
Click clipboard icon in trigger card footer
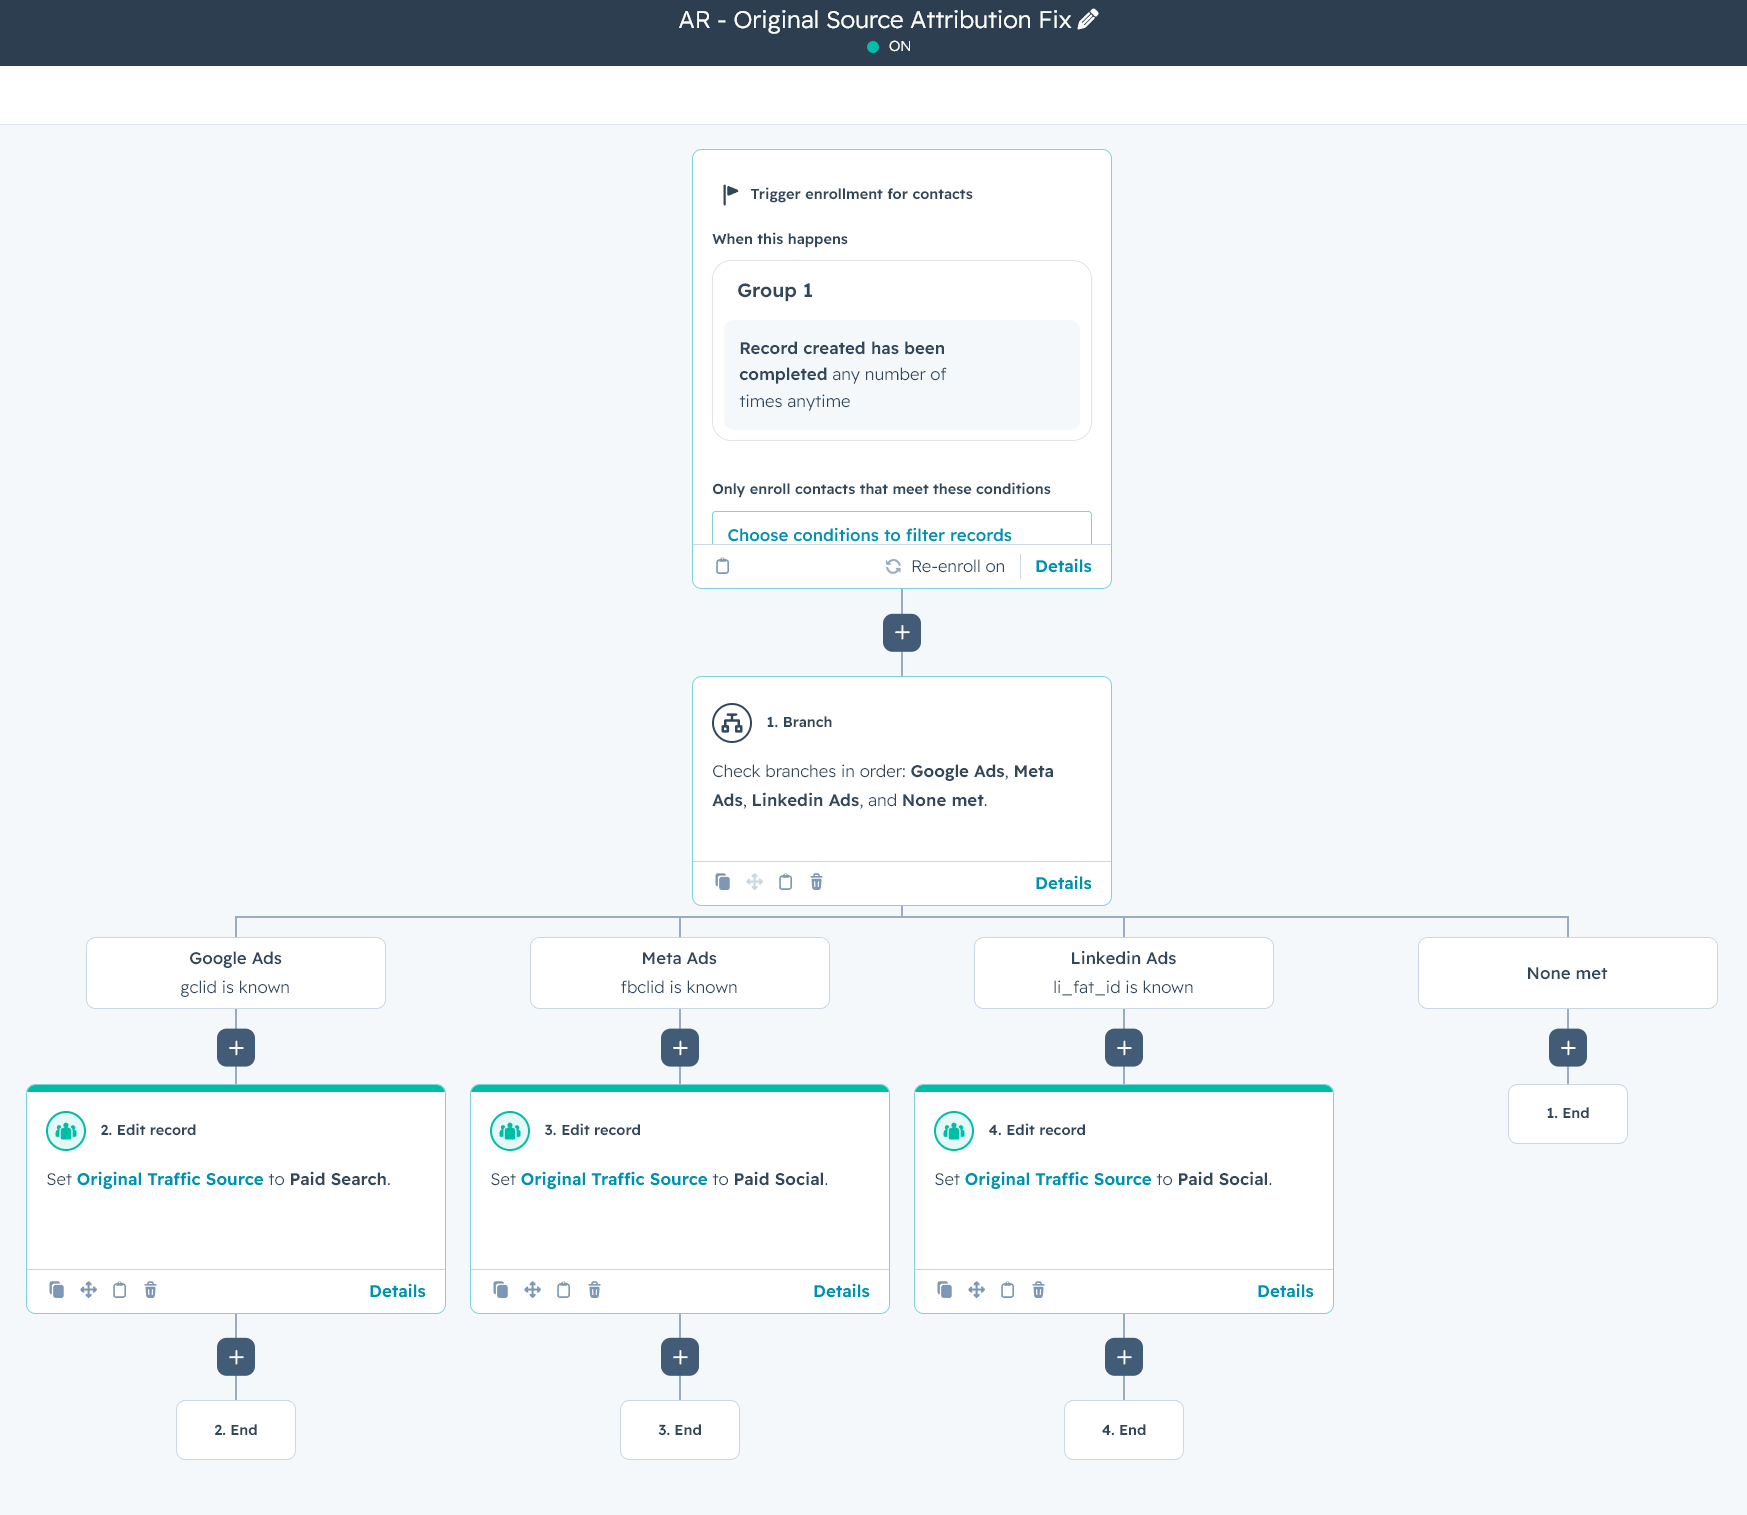tap(723, 566)
